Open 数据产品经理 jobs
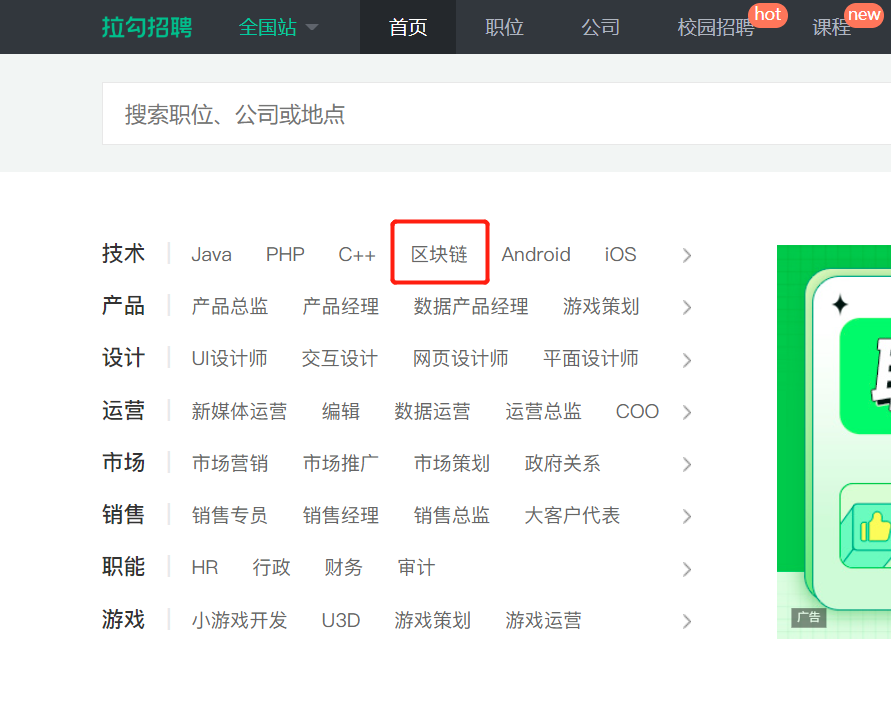891x701 pixels. click(471, 307)
